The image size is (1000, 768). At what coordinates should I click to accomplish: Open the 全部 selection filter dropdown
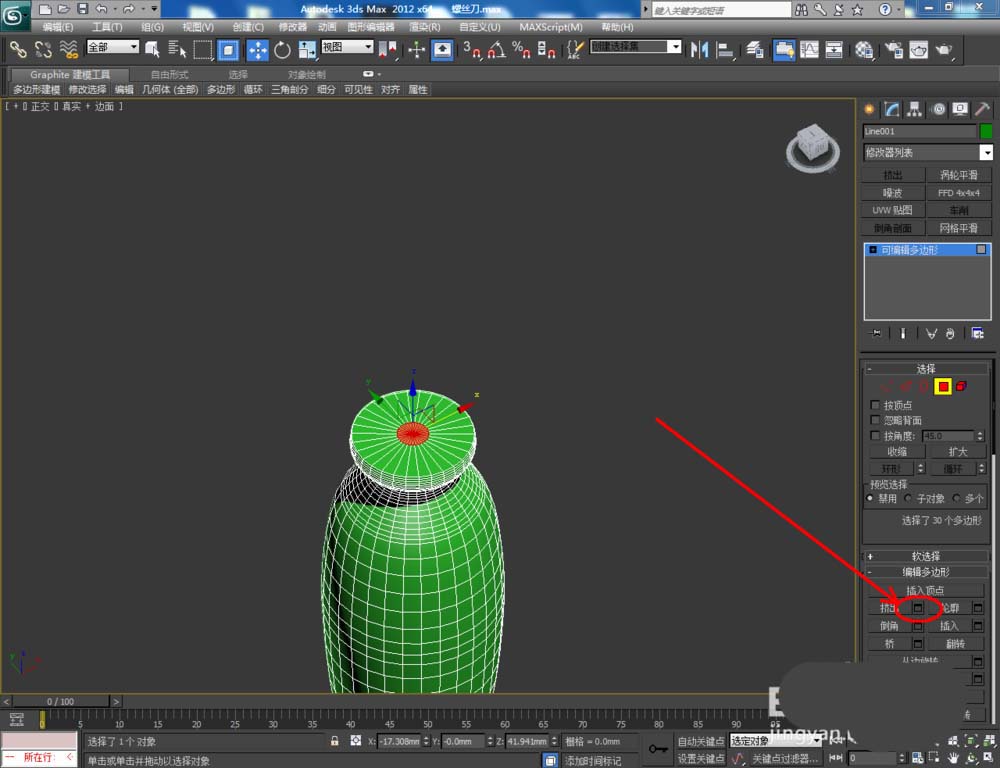pos(113,47)
